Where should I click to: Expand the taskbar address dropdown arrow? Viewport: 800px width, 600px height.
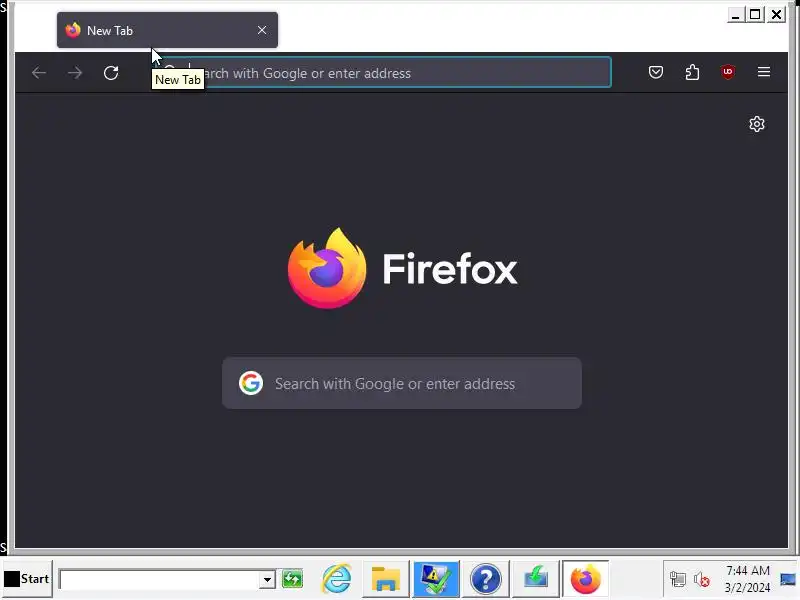pos(267,580)
